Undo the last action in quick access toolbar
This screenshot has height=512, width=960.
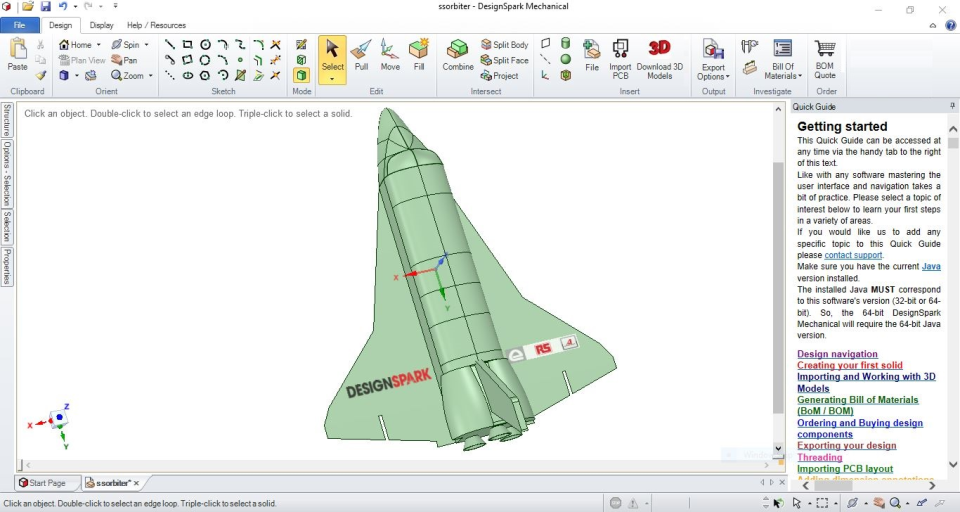pyautogui.click(x=62, y=7)
